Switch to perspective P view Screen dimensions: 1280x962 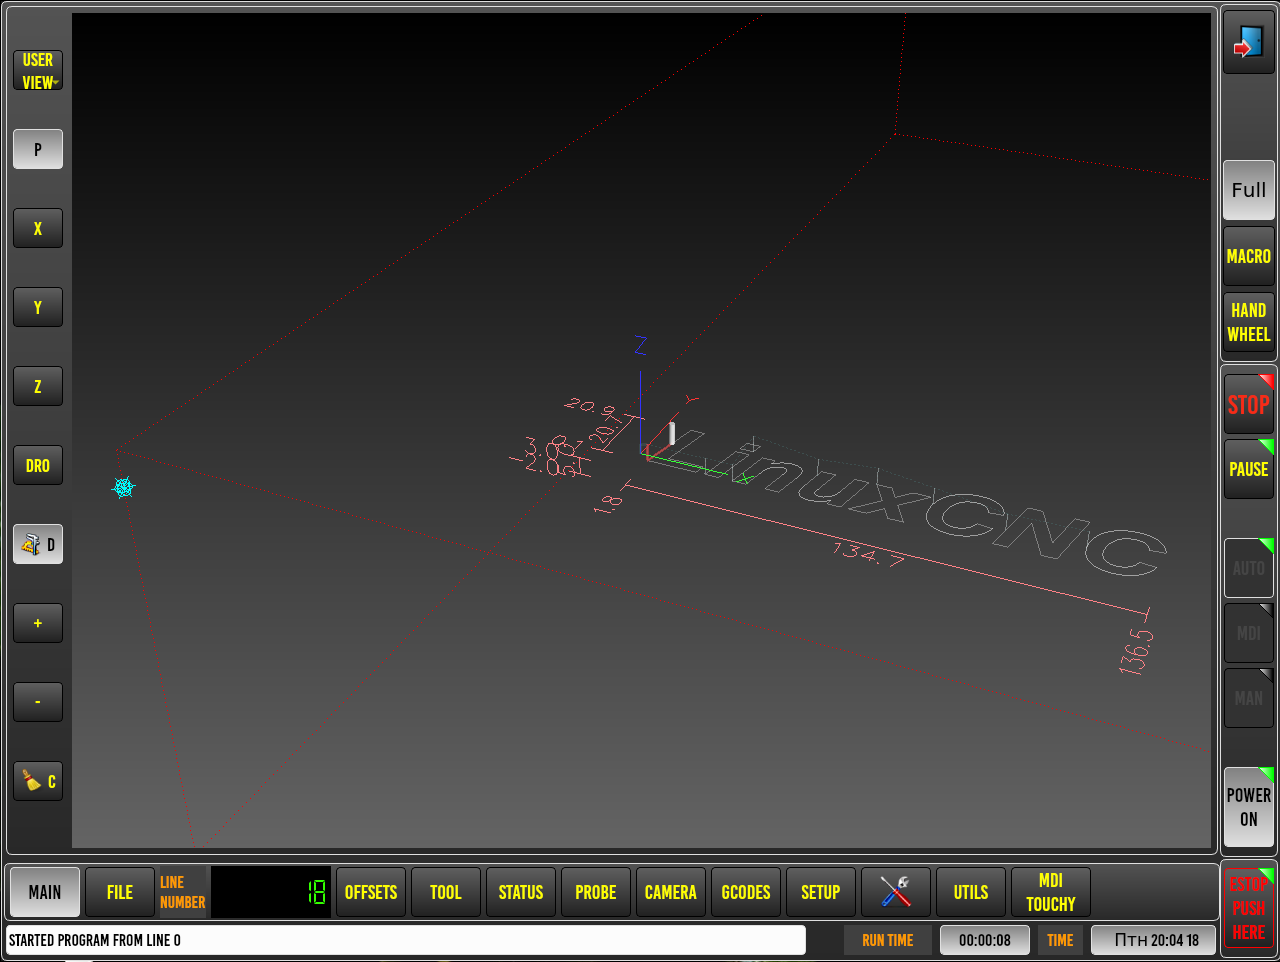click(38, 149)
